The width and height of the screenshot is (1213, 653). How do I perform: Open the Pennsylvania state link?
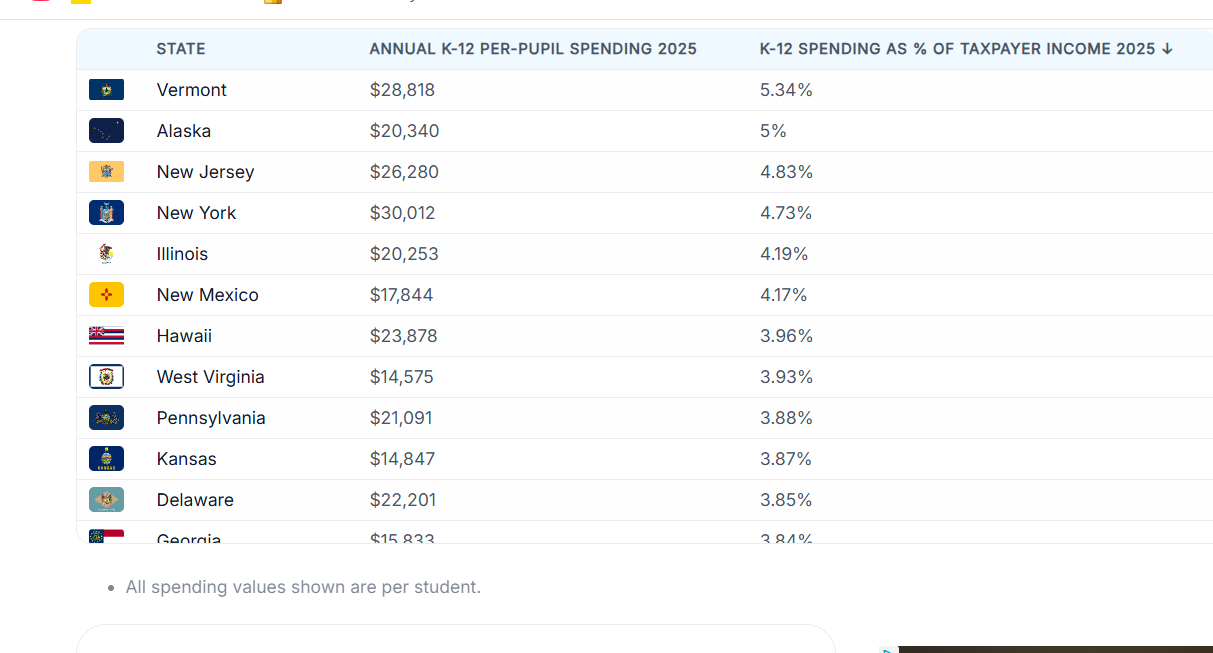(211, 418)
